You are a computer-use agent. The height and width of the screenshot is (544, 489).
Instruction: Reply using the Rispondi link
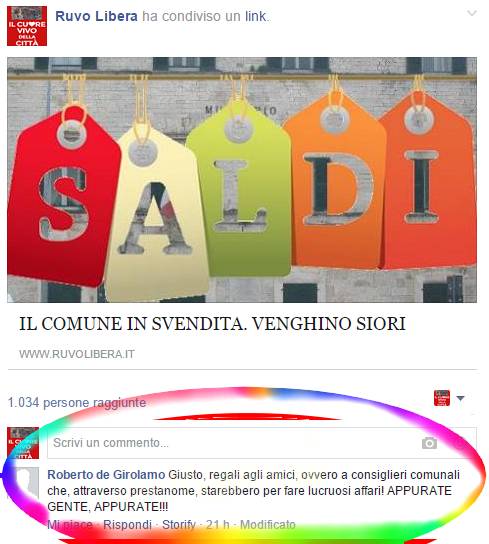click(127, 525)
